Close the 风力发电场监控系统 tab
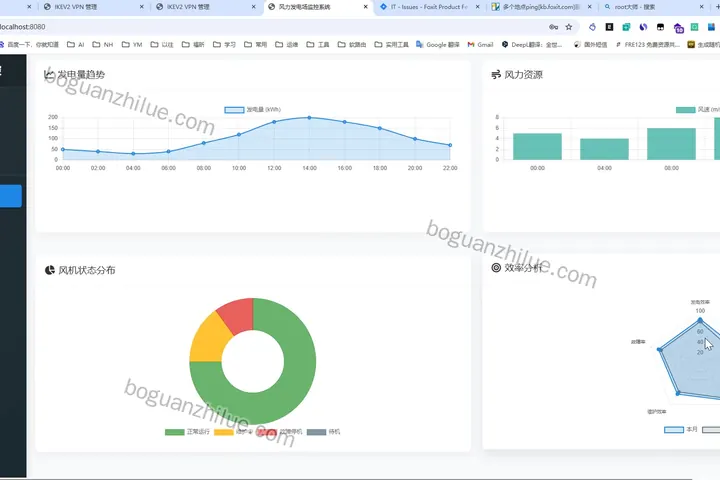 [x=366, y=7]
